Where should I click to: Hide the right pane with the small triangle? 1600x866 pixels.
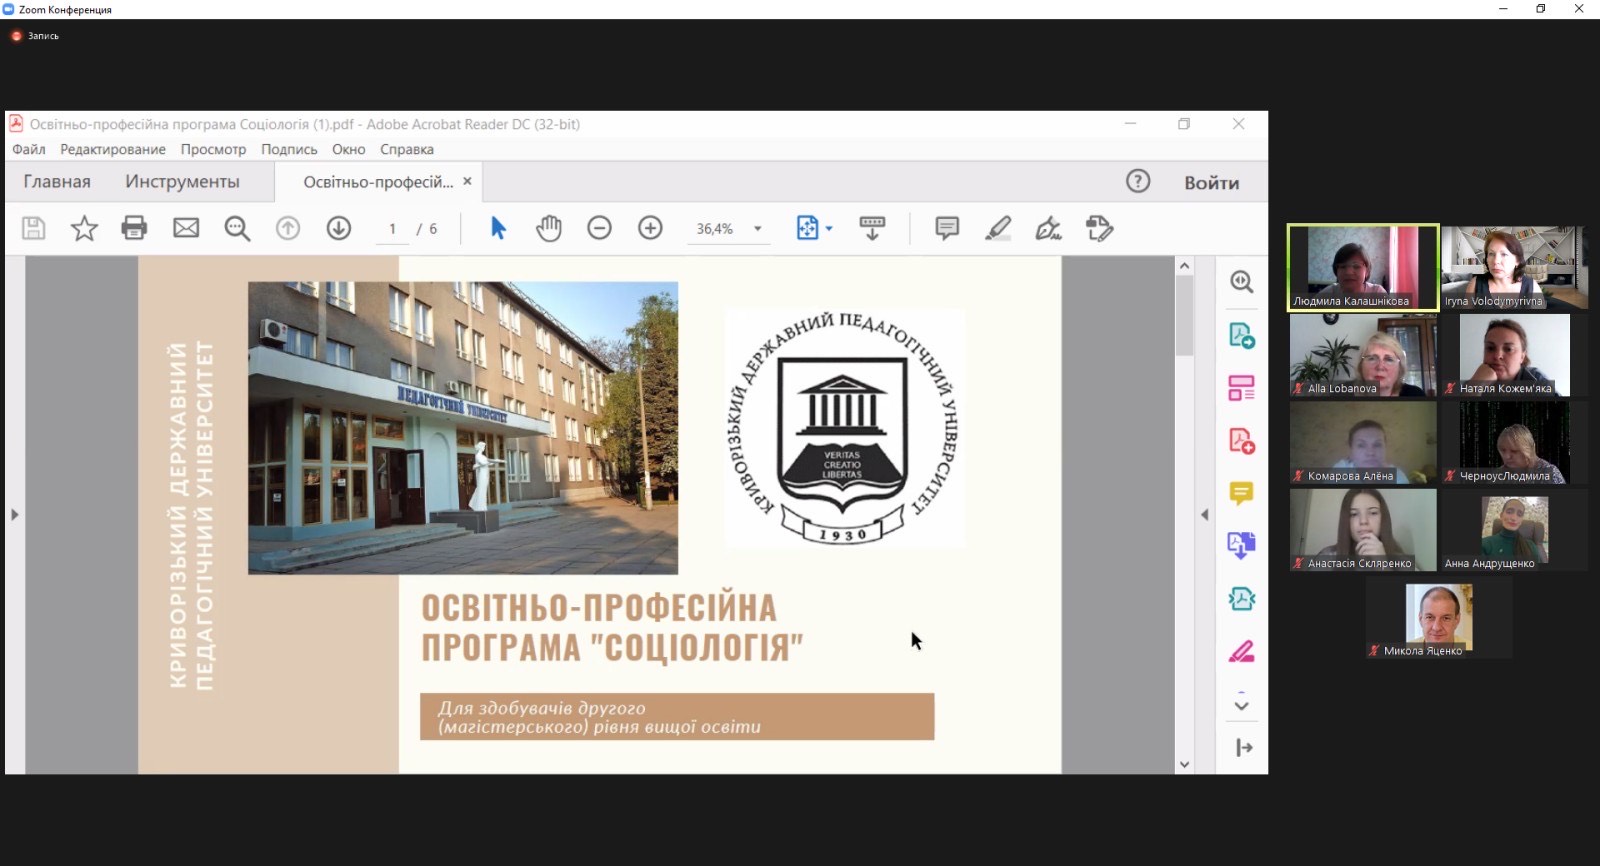tap(1204, 515)
